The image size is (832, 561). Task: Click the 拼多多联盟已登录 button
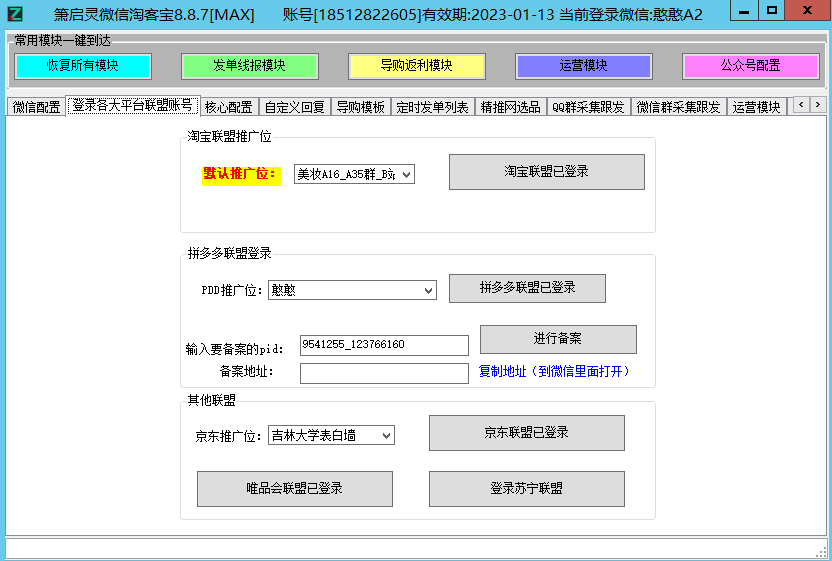527,288
